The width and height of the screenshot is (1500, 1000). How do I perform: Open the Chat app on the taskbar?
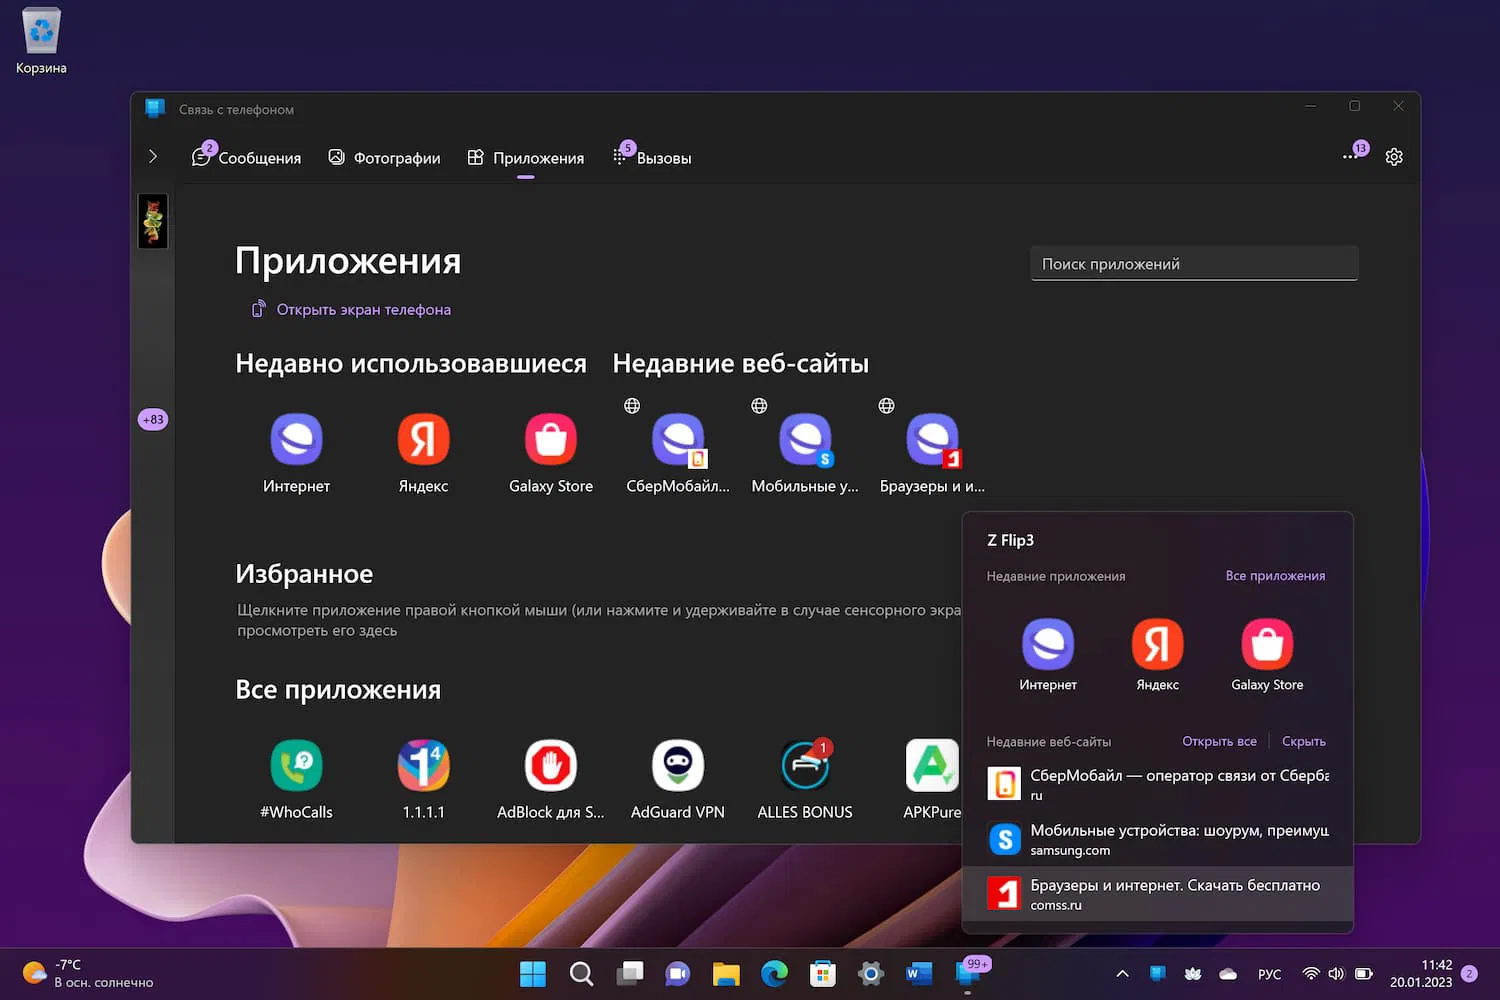tap(678, 973)
